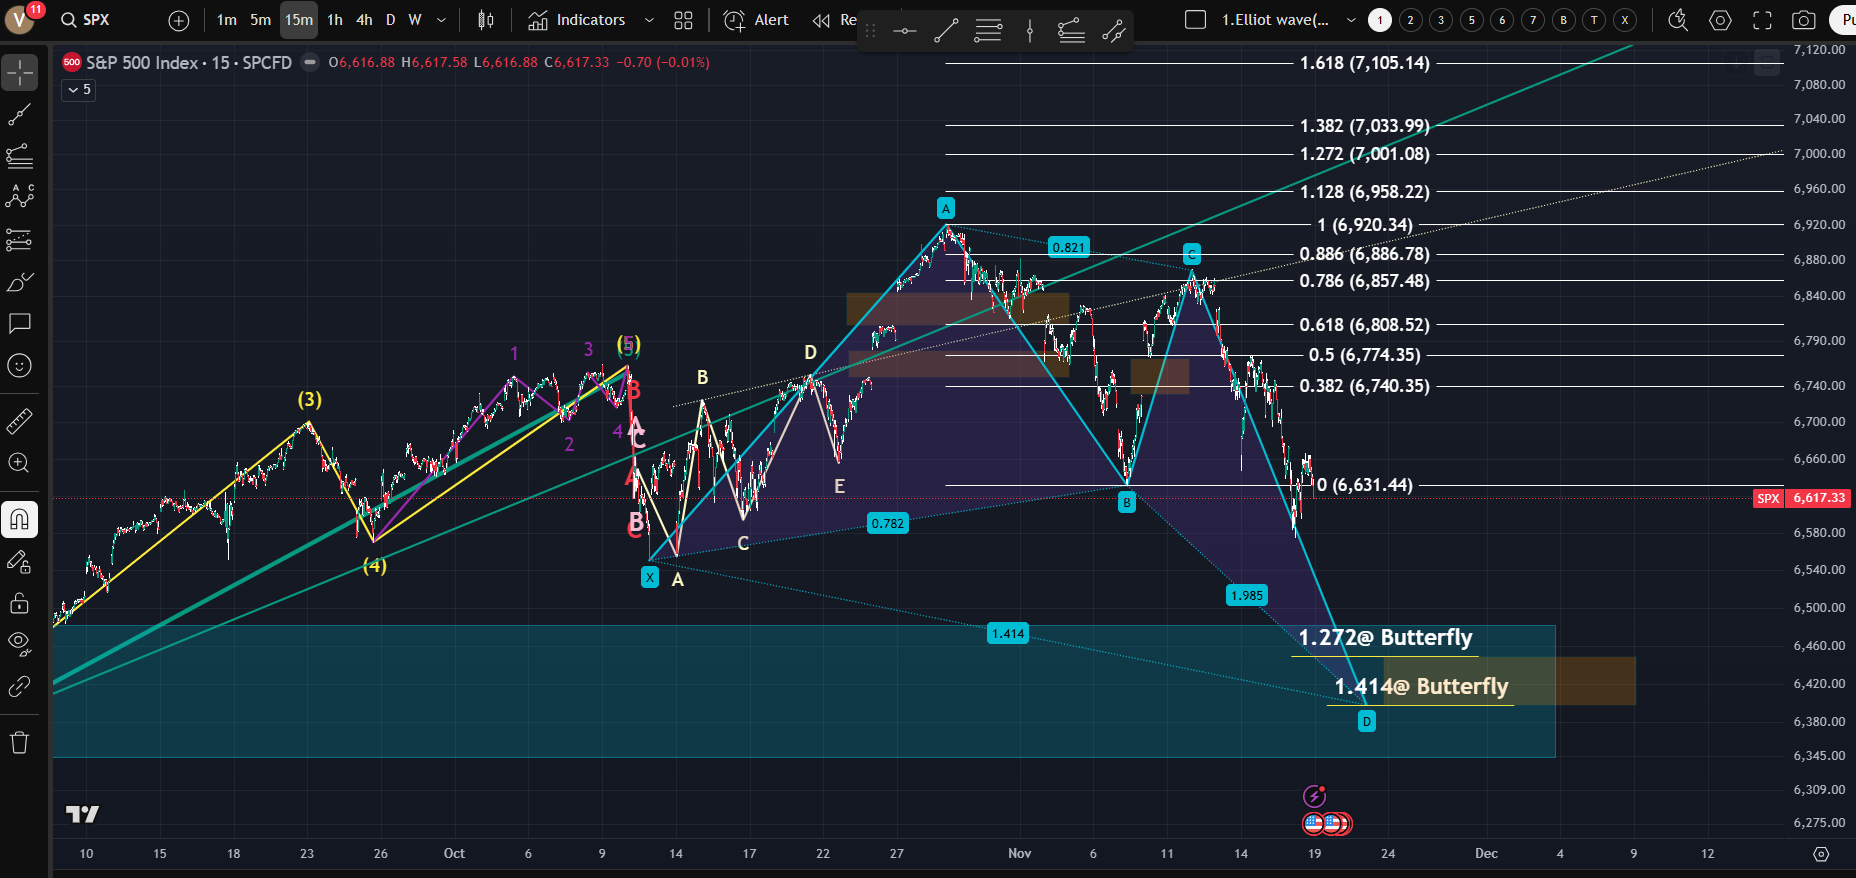
Task: Toggle lock all drawing tools
Action: (x=20, y=603)
